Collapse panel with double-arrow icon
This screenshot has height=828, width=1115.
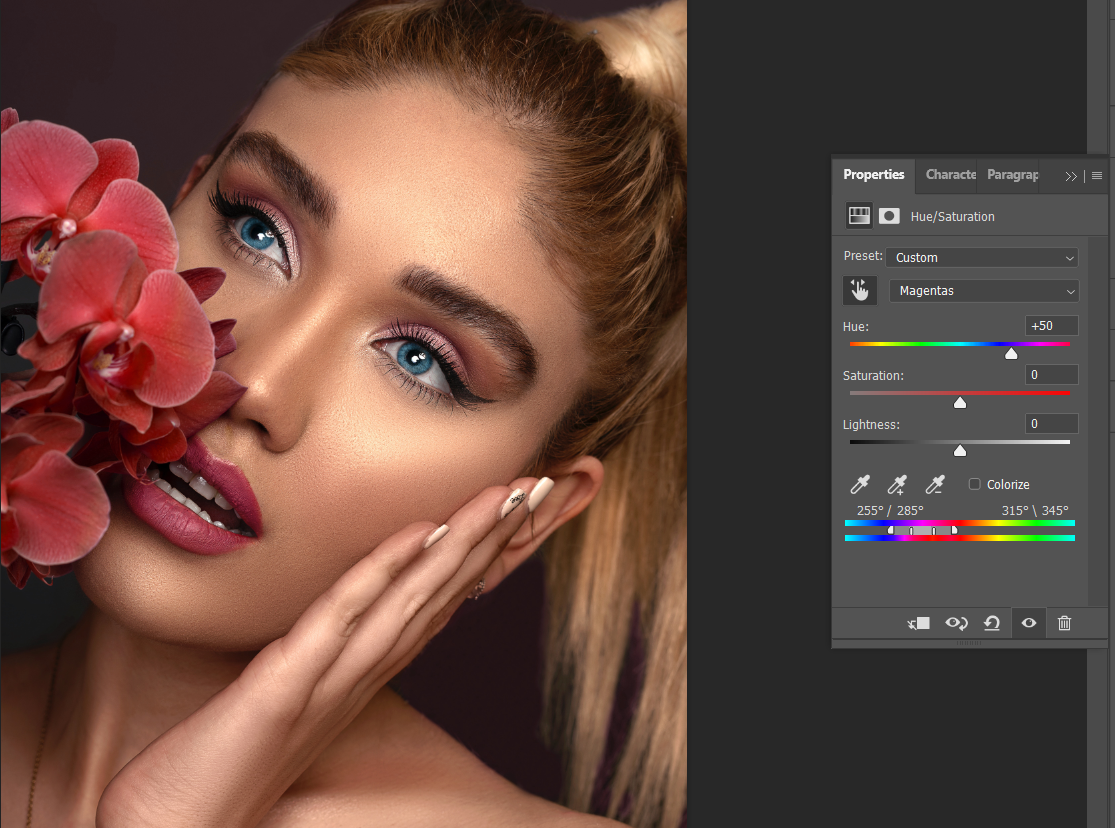pyautogui.click(x=1071, y=176)
